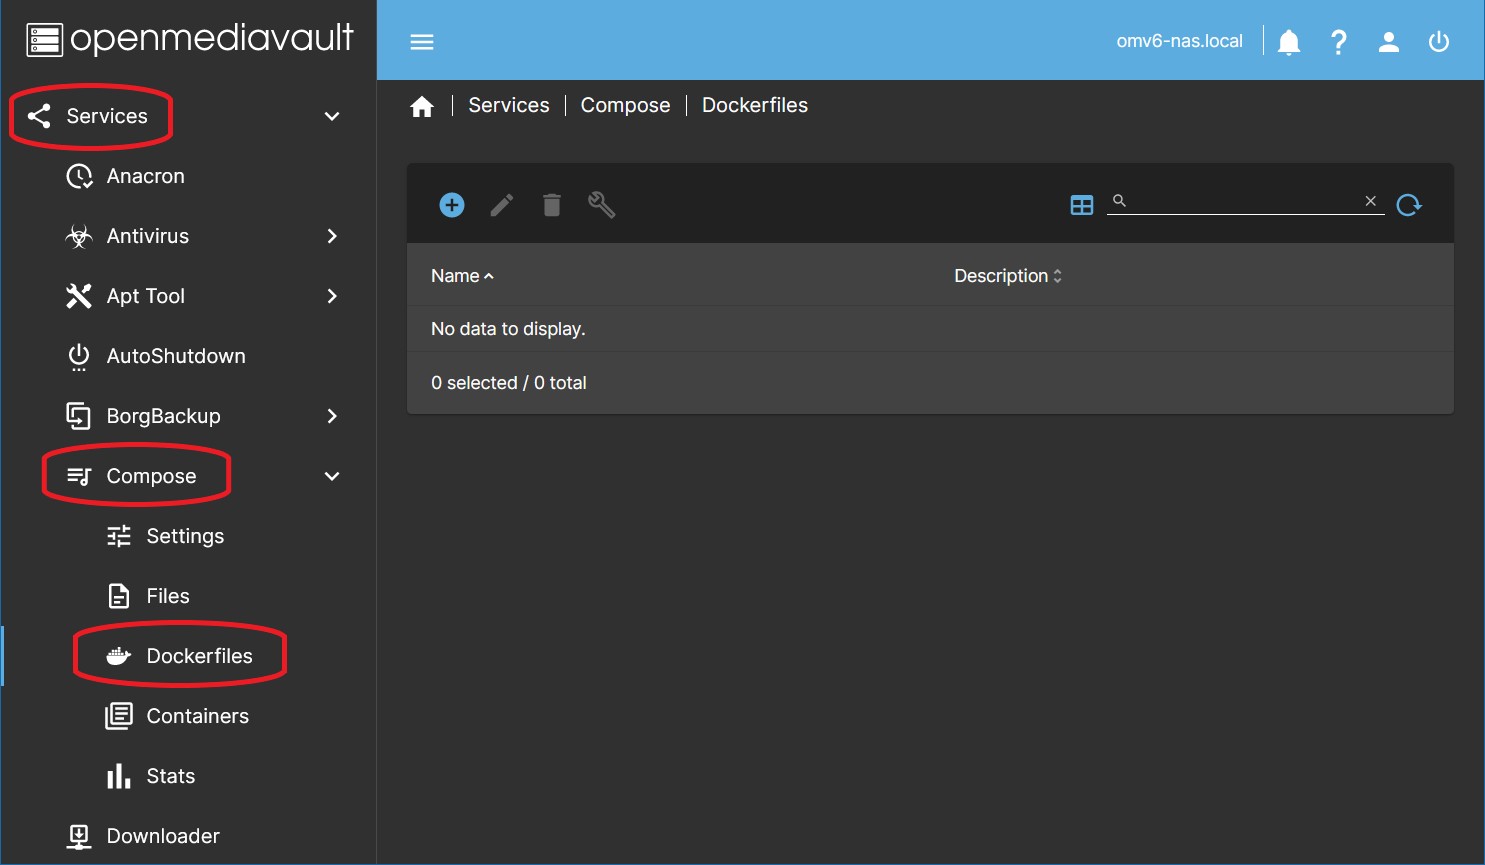Image resolution: width=1485 pixels, height=865 pixels.
Task: Collapse the Services section chevron
Action: tap(332, 116)
